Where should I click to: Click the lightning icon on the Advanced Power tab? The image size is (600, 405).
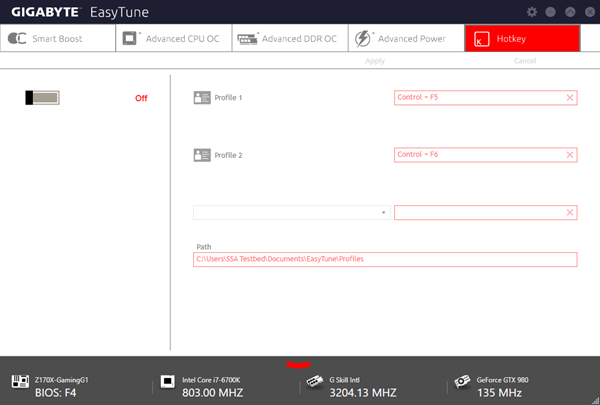point(362,39)
